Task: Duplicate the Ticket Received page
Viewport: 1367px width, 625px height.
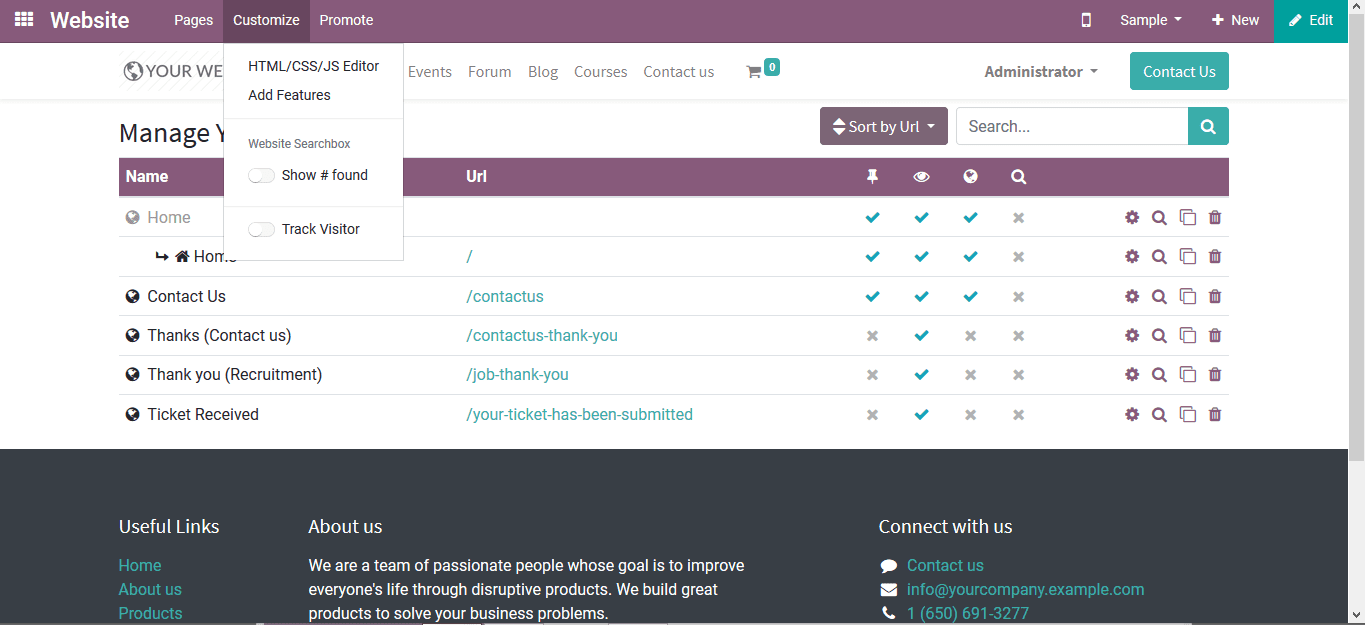Action: click(x=1187, y=413)
